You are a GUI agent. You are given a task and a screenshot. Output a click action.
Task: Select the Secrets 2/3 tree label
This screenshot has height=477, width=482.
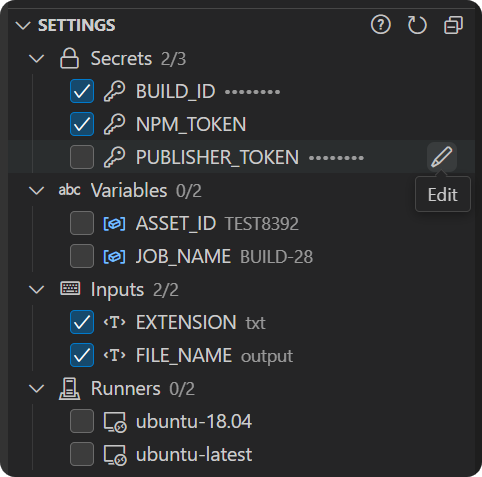138,59
